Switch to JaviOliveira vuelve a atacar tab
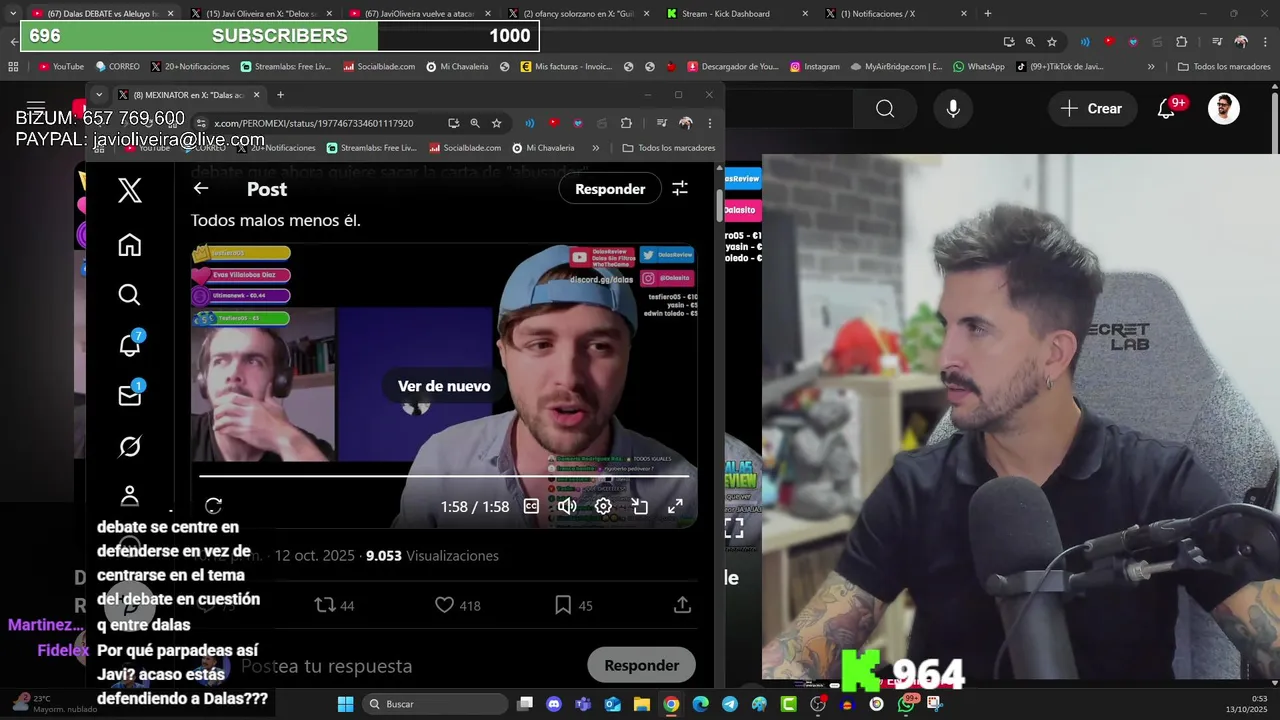Screen dimensions: 1280x720 click(418, 14)
